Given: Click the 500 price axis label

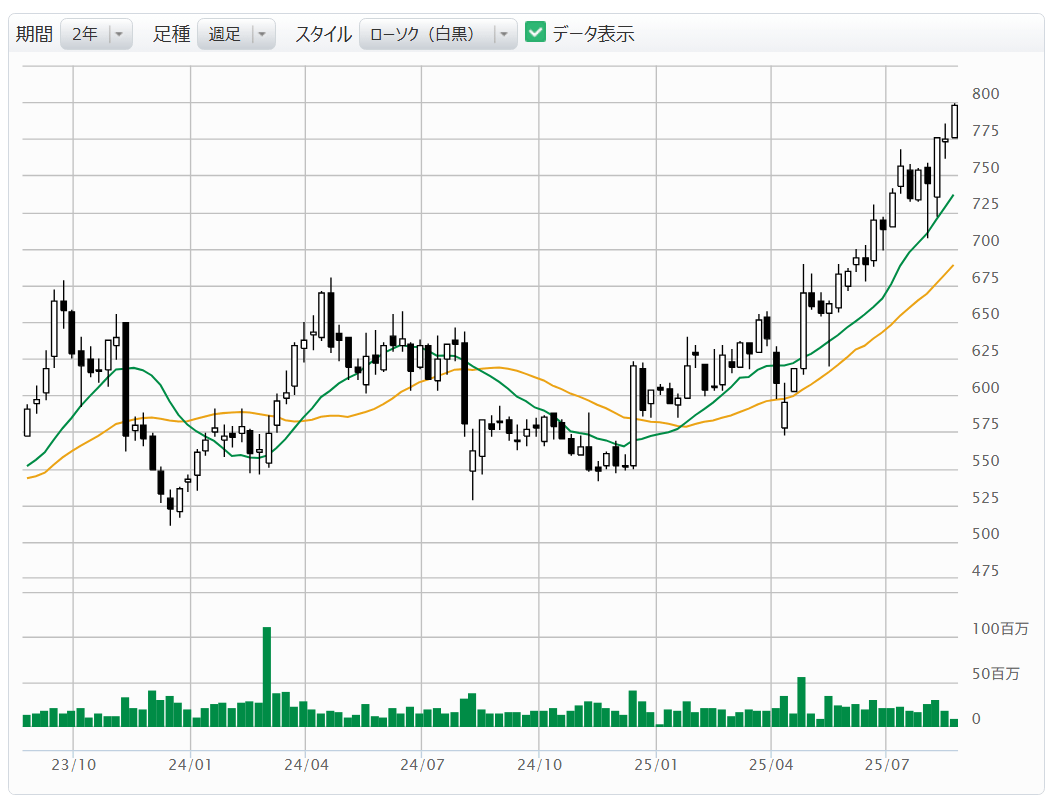Looking at the screenshot, I should click(986, 534).
